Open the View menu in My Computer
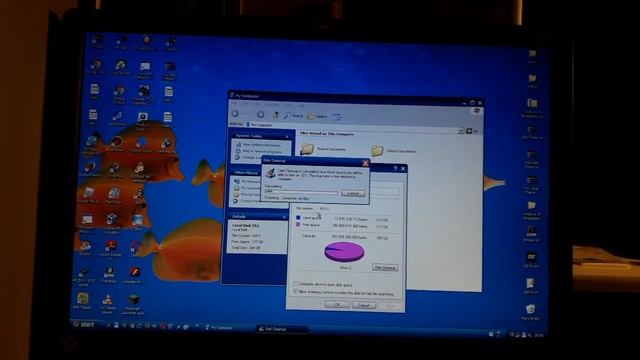640x360 pixels. [256, 104]
